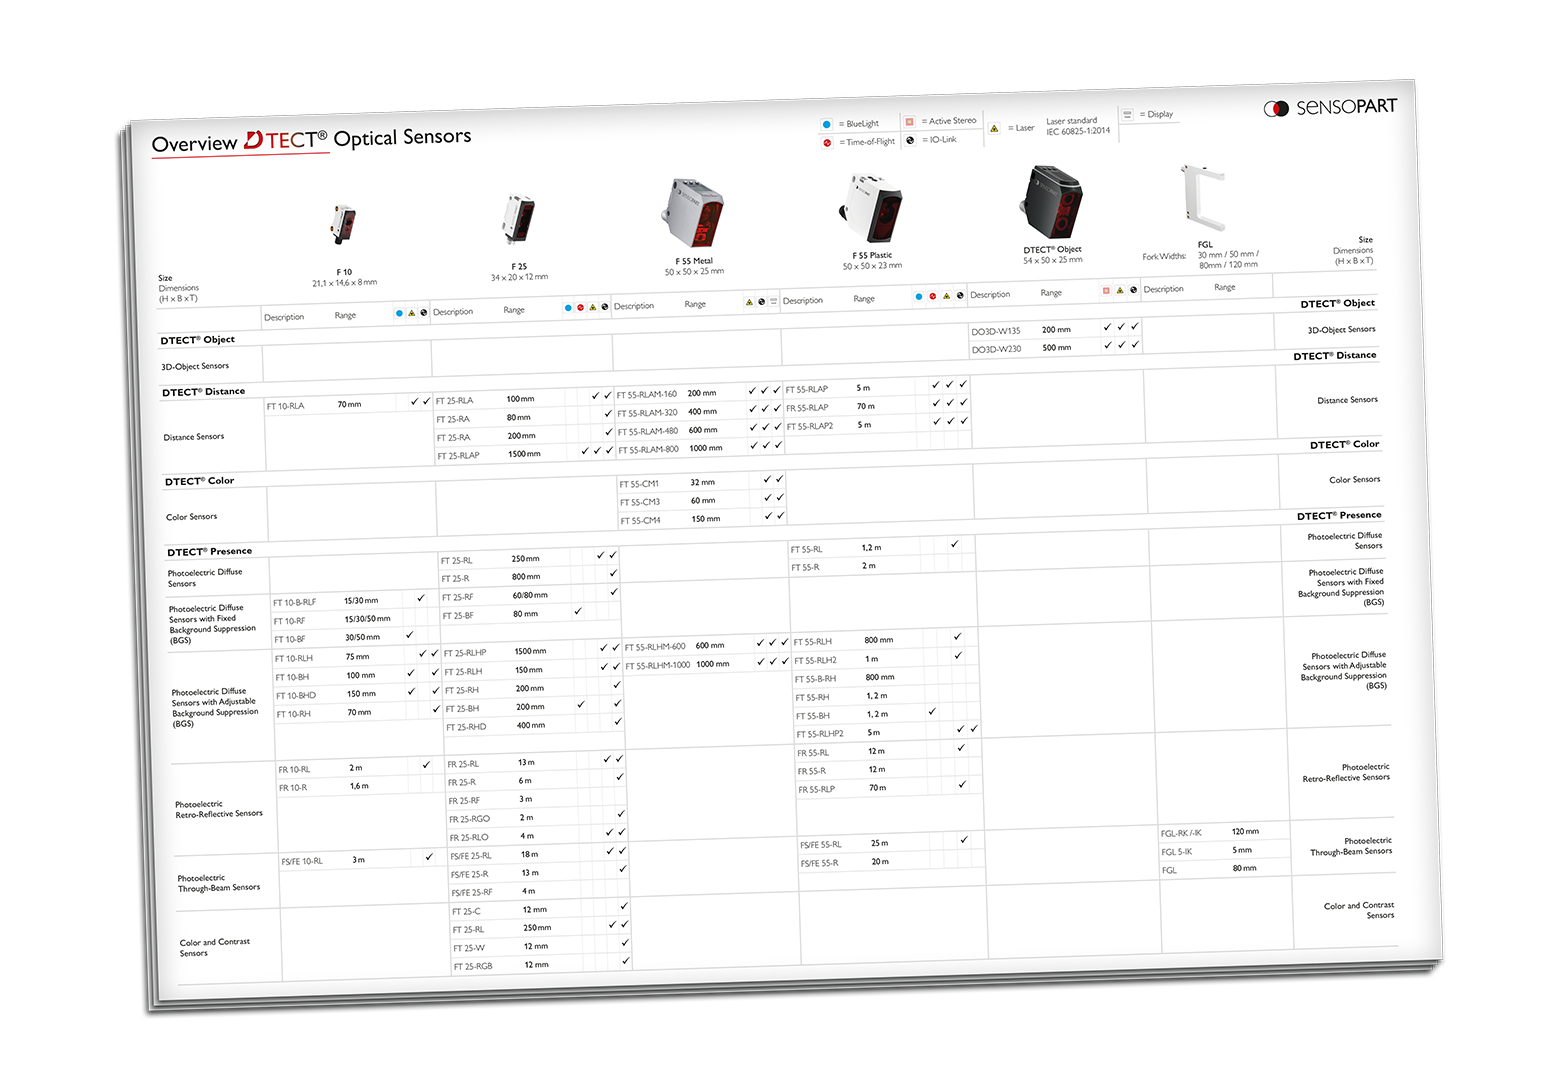Click the right-side 'DTECT Object' section heading
Screen dimensions: 1568x1080
point(1338,304)
